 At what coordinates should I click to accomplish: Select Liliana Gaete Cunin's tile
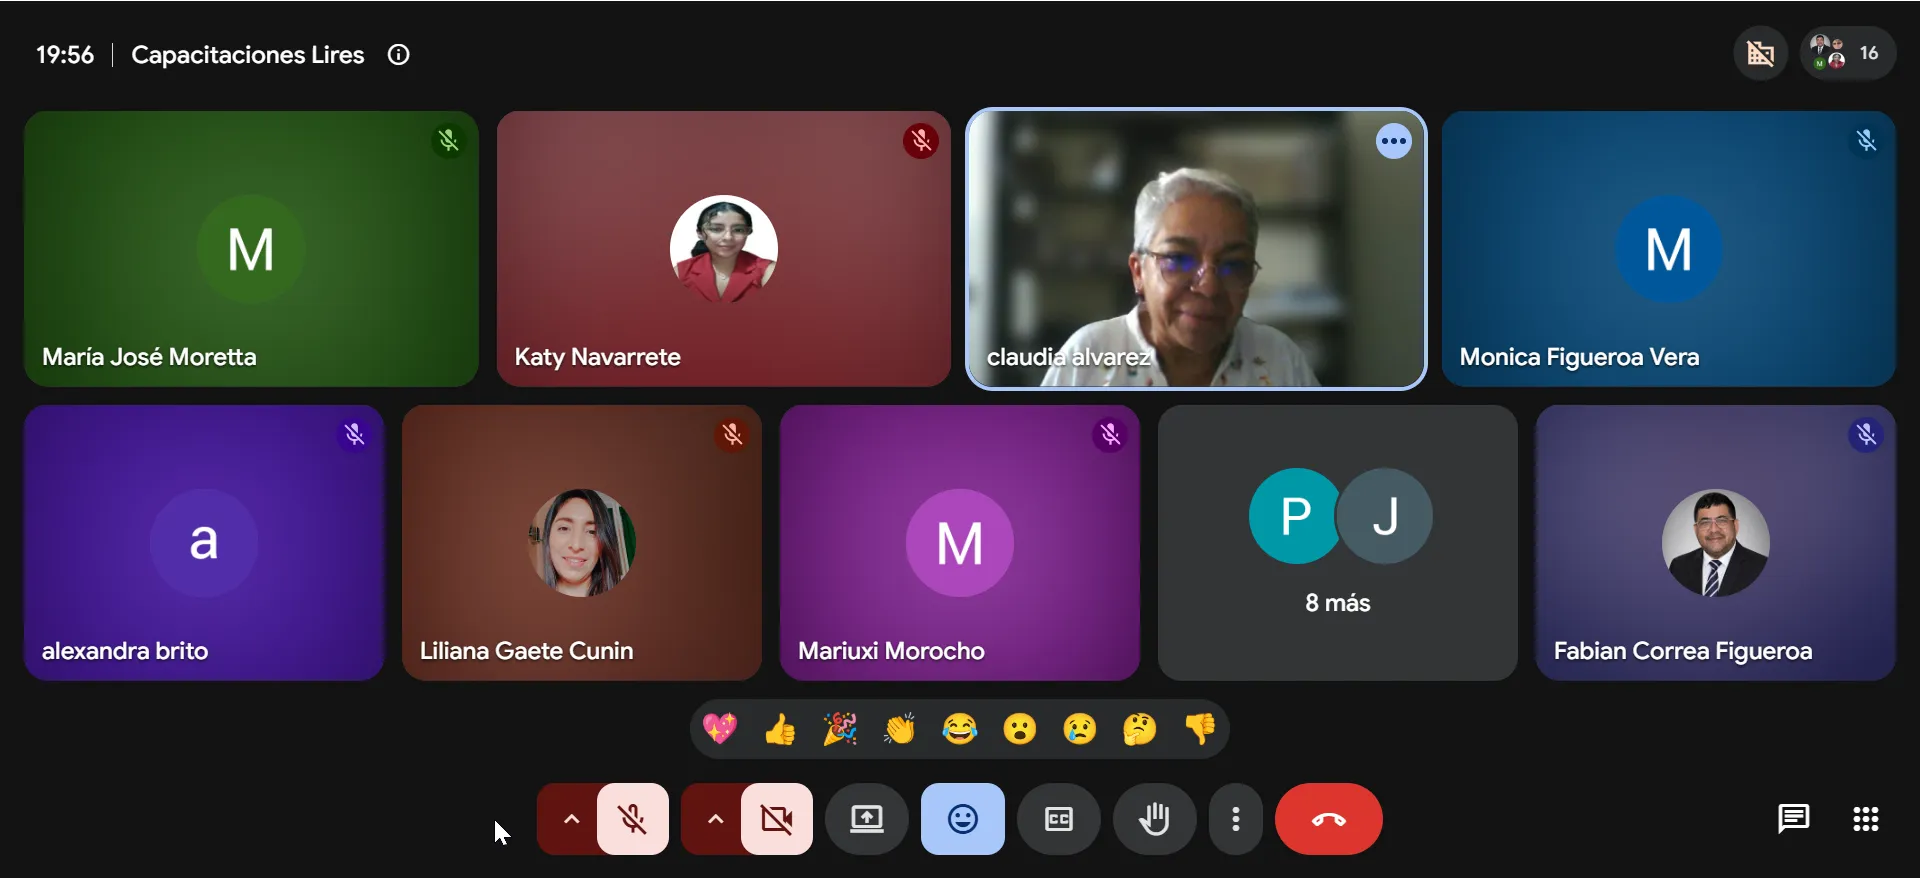582,543
